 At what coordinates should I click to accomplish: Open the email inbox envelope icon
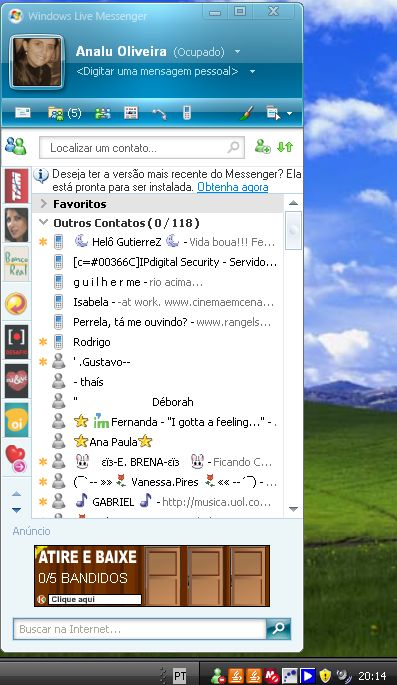coord(23,113)
